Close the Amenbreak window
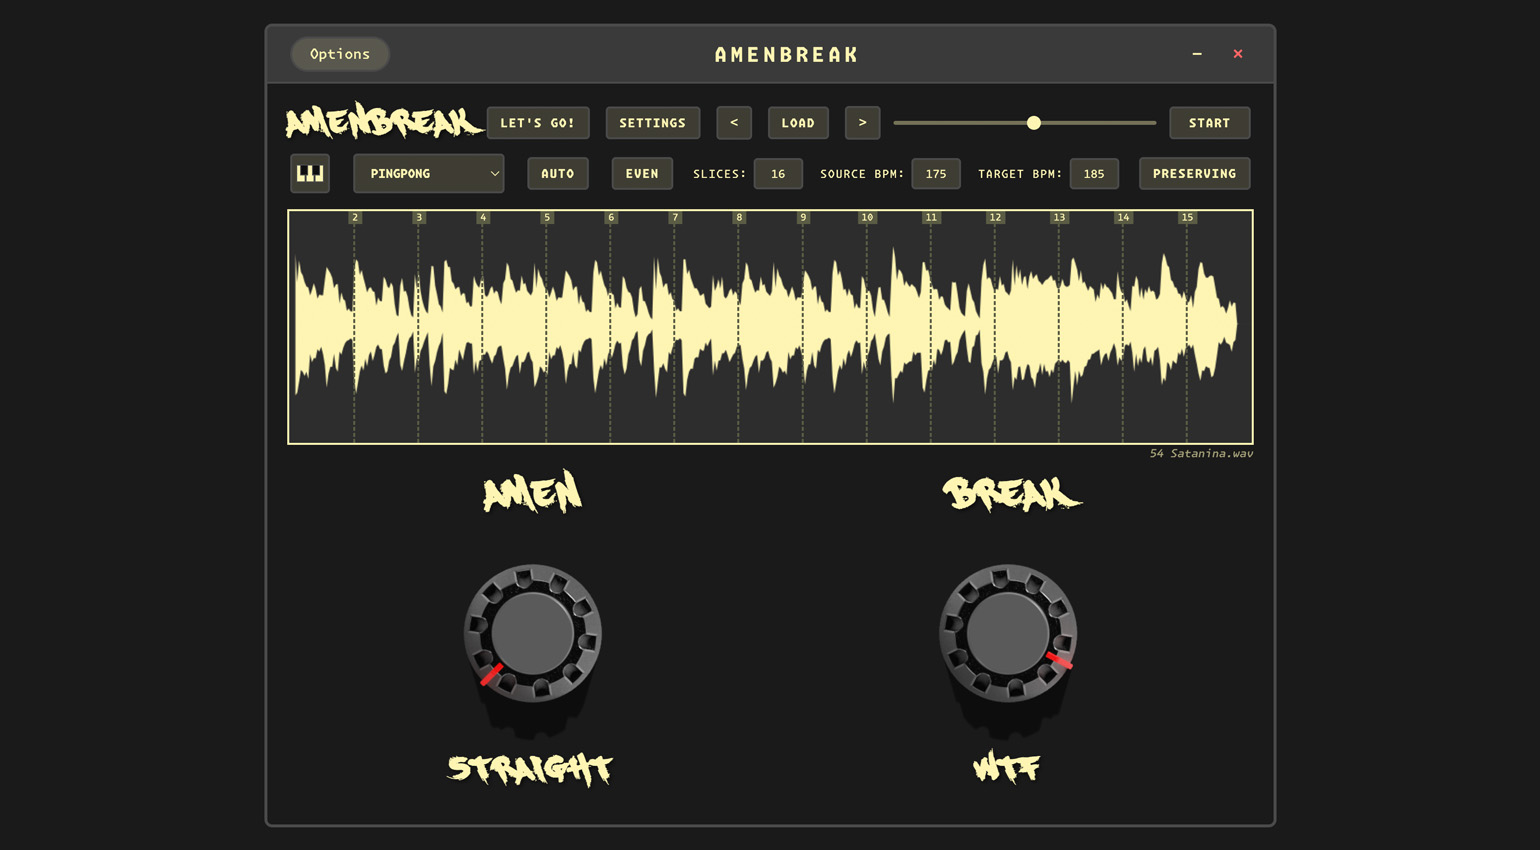 pos(1238,54)
